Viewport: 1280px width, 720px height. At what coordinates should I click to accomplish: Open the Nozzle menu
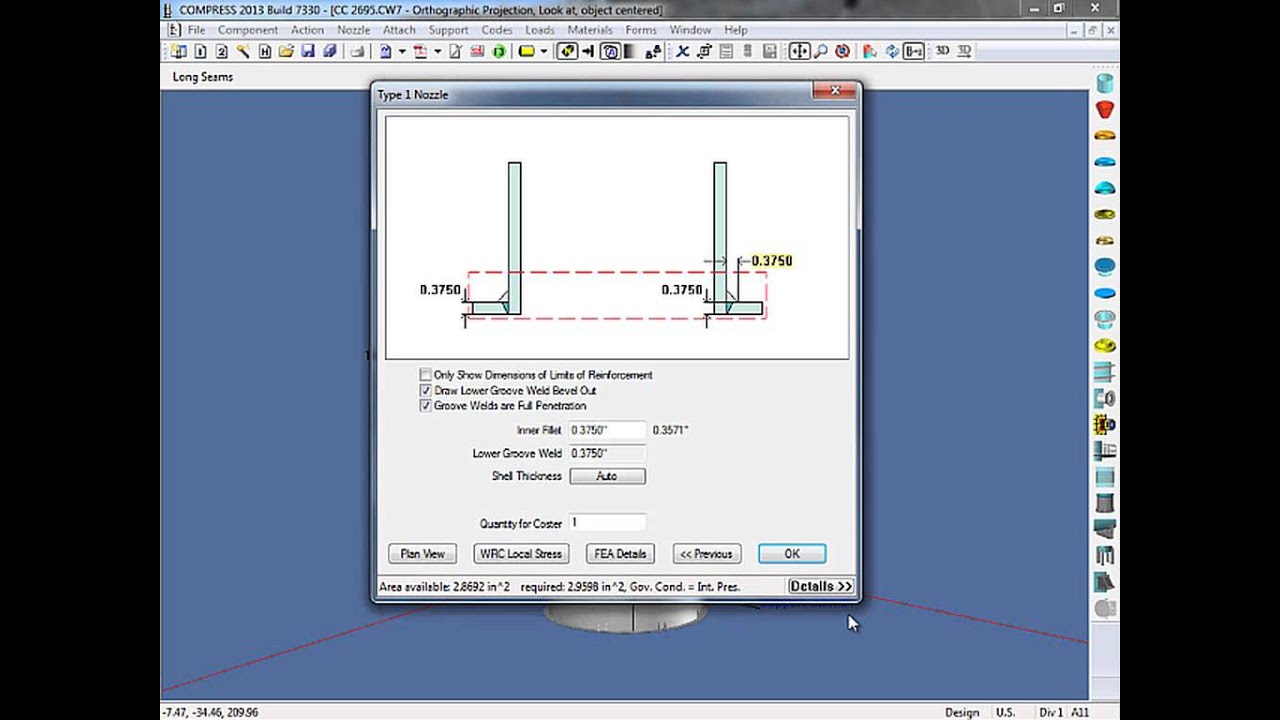click(x=353, y=30)
